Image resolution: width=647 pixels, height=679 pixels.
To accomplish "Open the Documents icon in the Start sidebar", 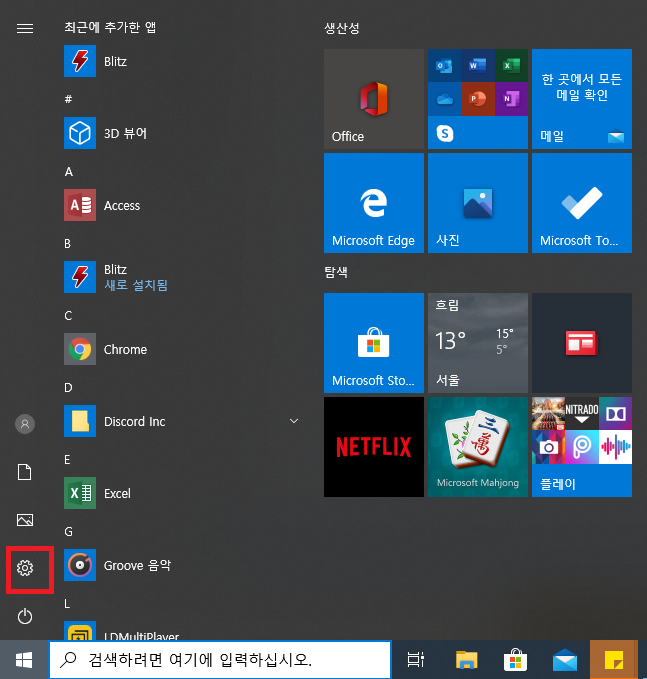I will (x=25, y=472).
